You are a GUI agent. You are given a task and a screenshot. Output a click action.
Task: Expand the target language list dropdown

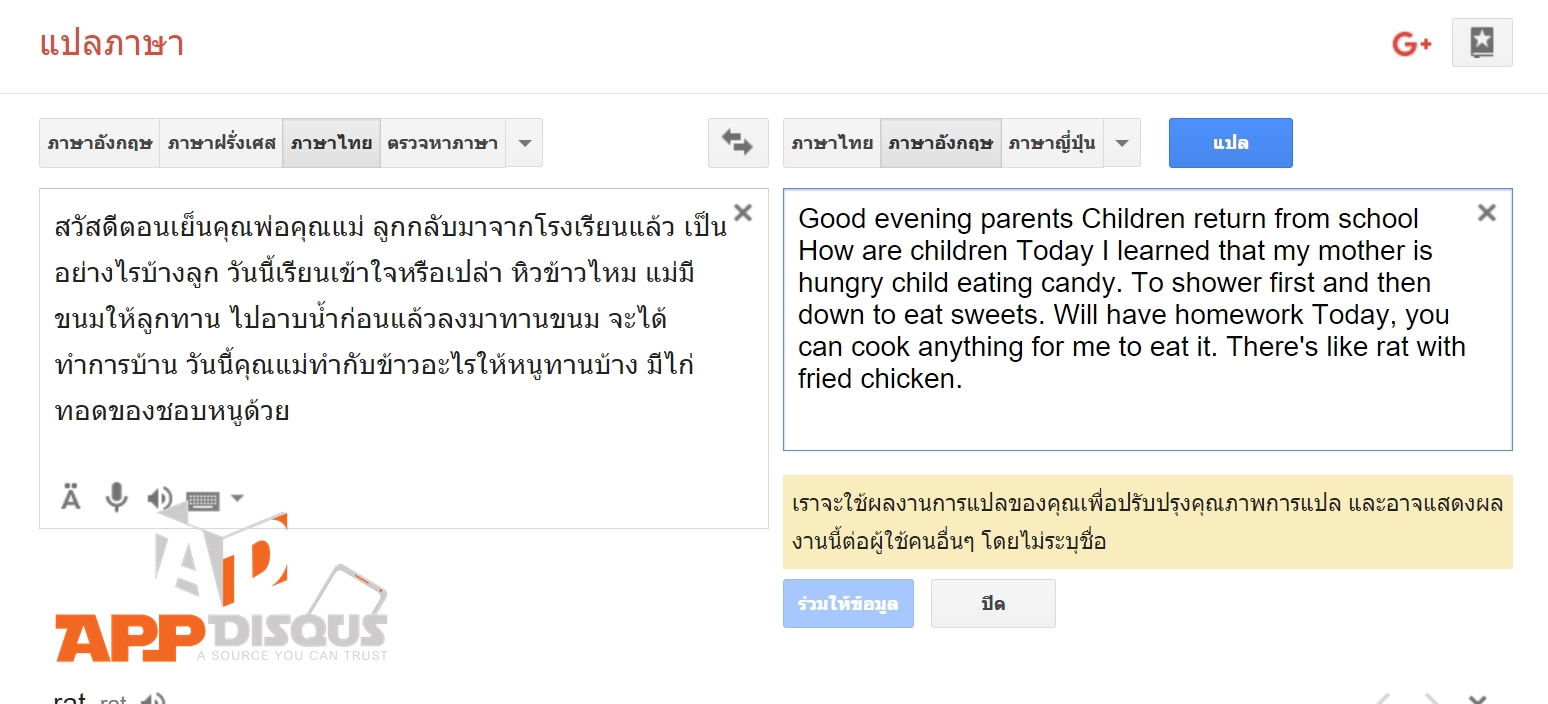coord(1122,142)
